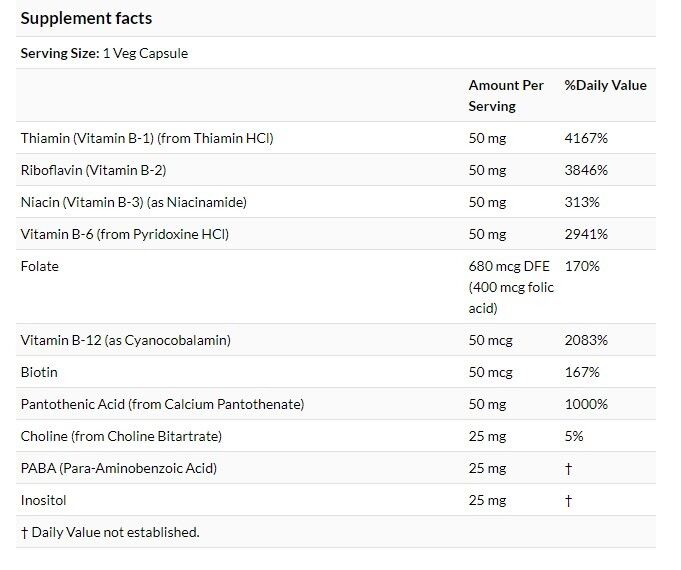
Task: Click the Supplement facts heading
Action: (86, 18)
